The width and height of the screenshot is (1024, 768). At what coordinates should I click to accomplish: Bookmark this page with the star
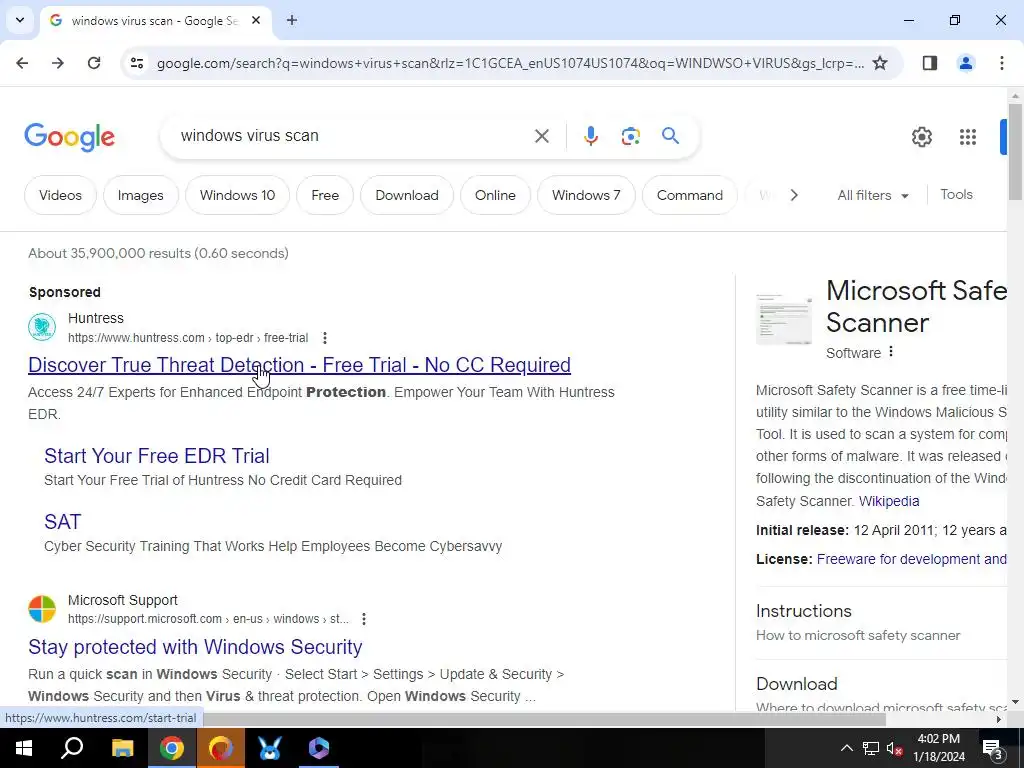(880, 63)
